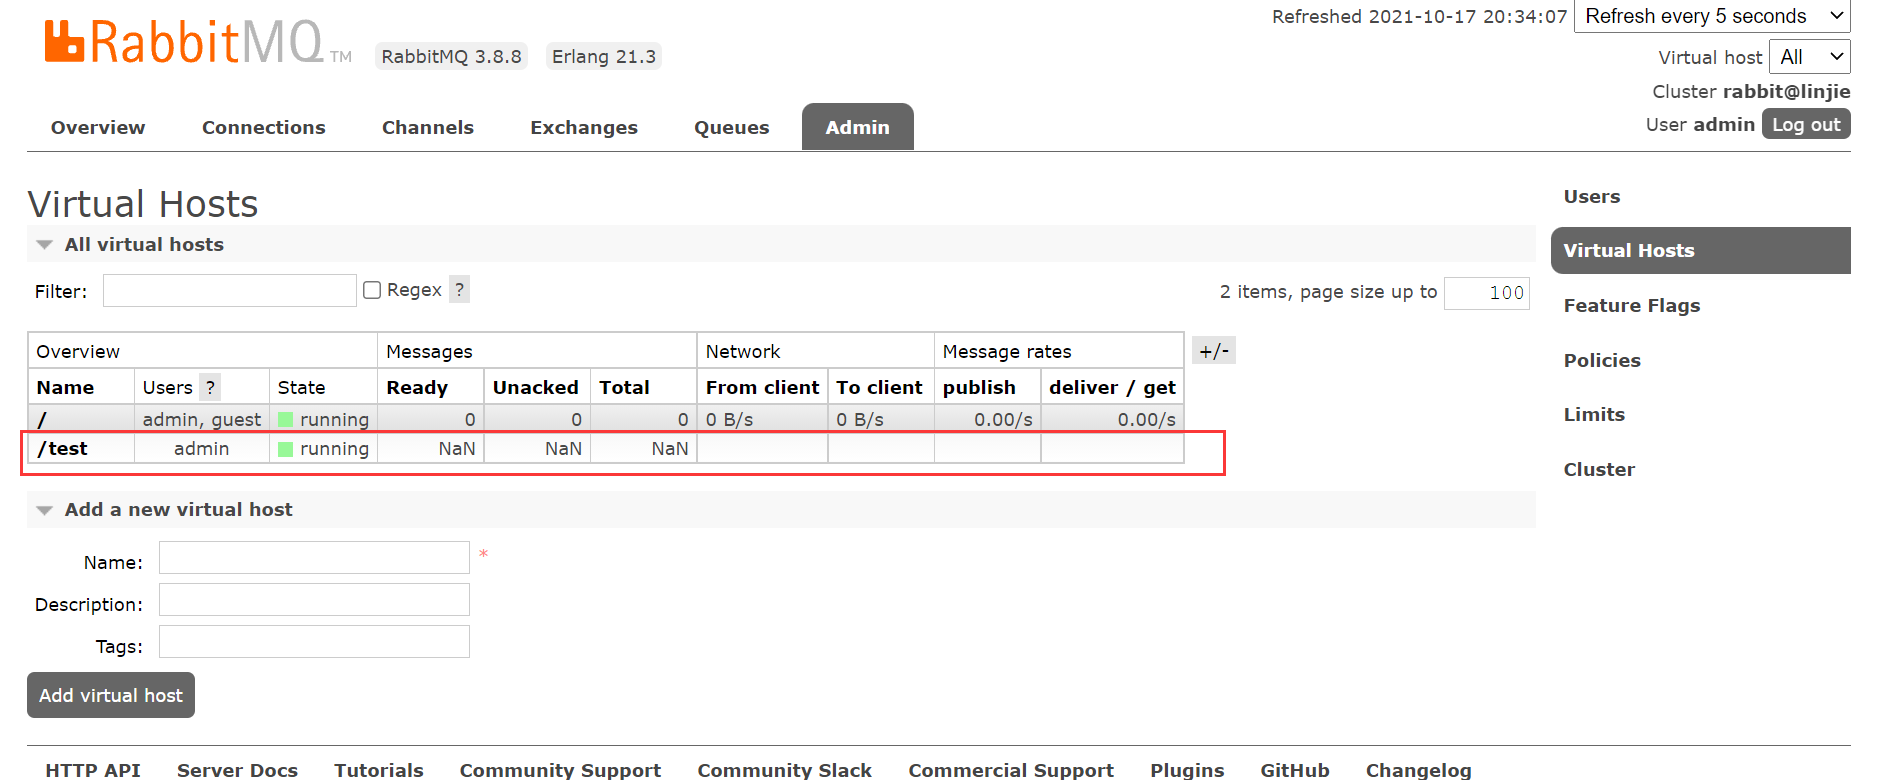Open the HTTP API footer link
This screenshot has width=1894, height=780.
93,770
